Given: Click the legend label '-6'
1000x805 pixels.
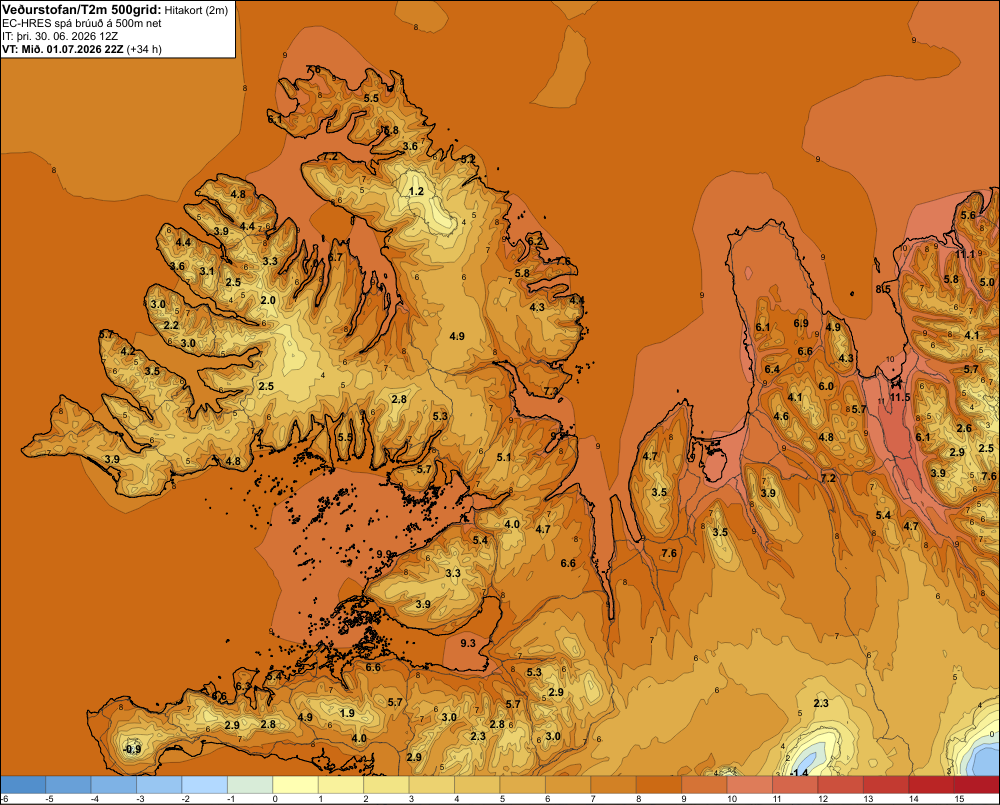Looking at the screenshot, I should [4, 799].
